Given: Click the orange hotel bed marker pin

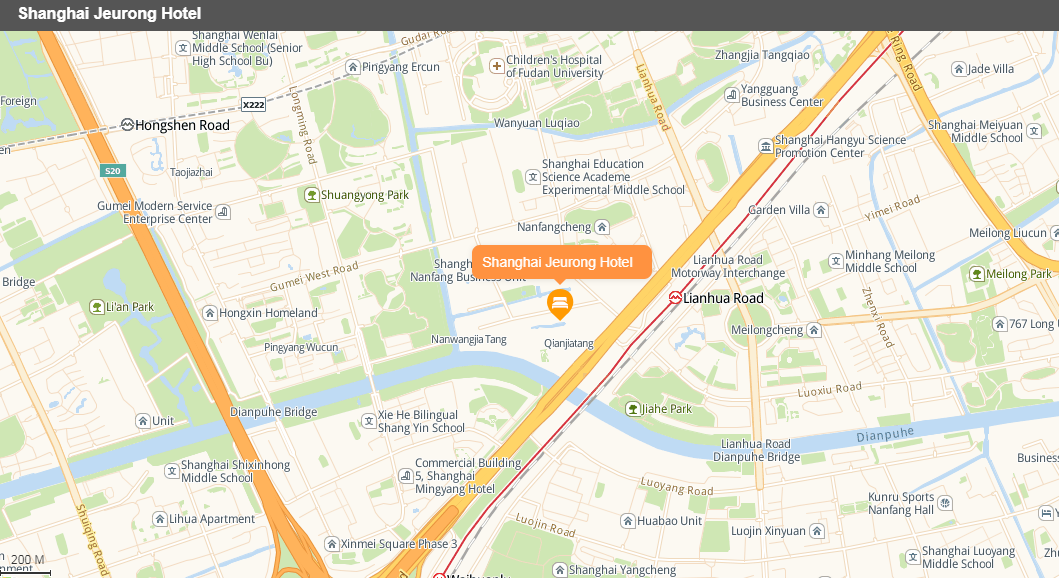Looking at the screenshot, I should [560, 304].
